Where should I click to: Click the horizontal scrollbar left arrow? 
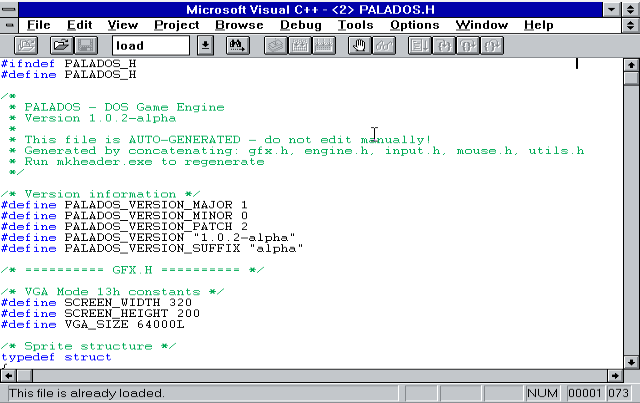pyautogui.click(x=8, y=376)
